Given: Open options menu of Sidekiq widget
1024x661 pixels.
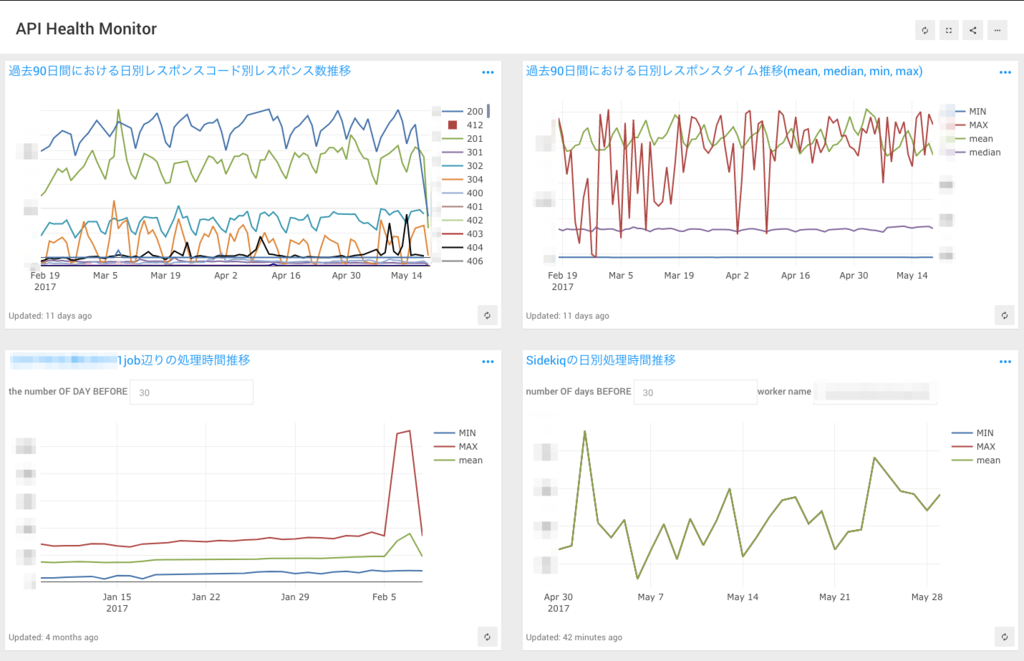Looking at the screenshot, I should click(1005, 362).
